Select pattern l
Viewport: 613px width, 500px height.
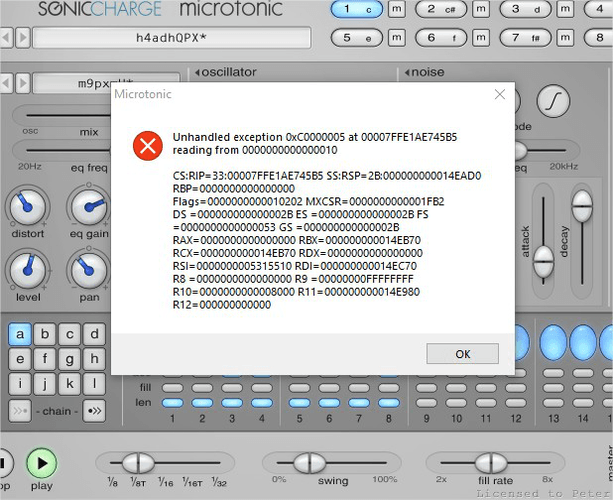94,384
